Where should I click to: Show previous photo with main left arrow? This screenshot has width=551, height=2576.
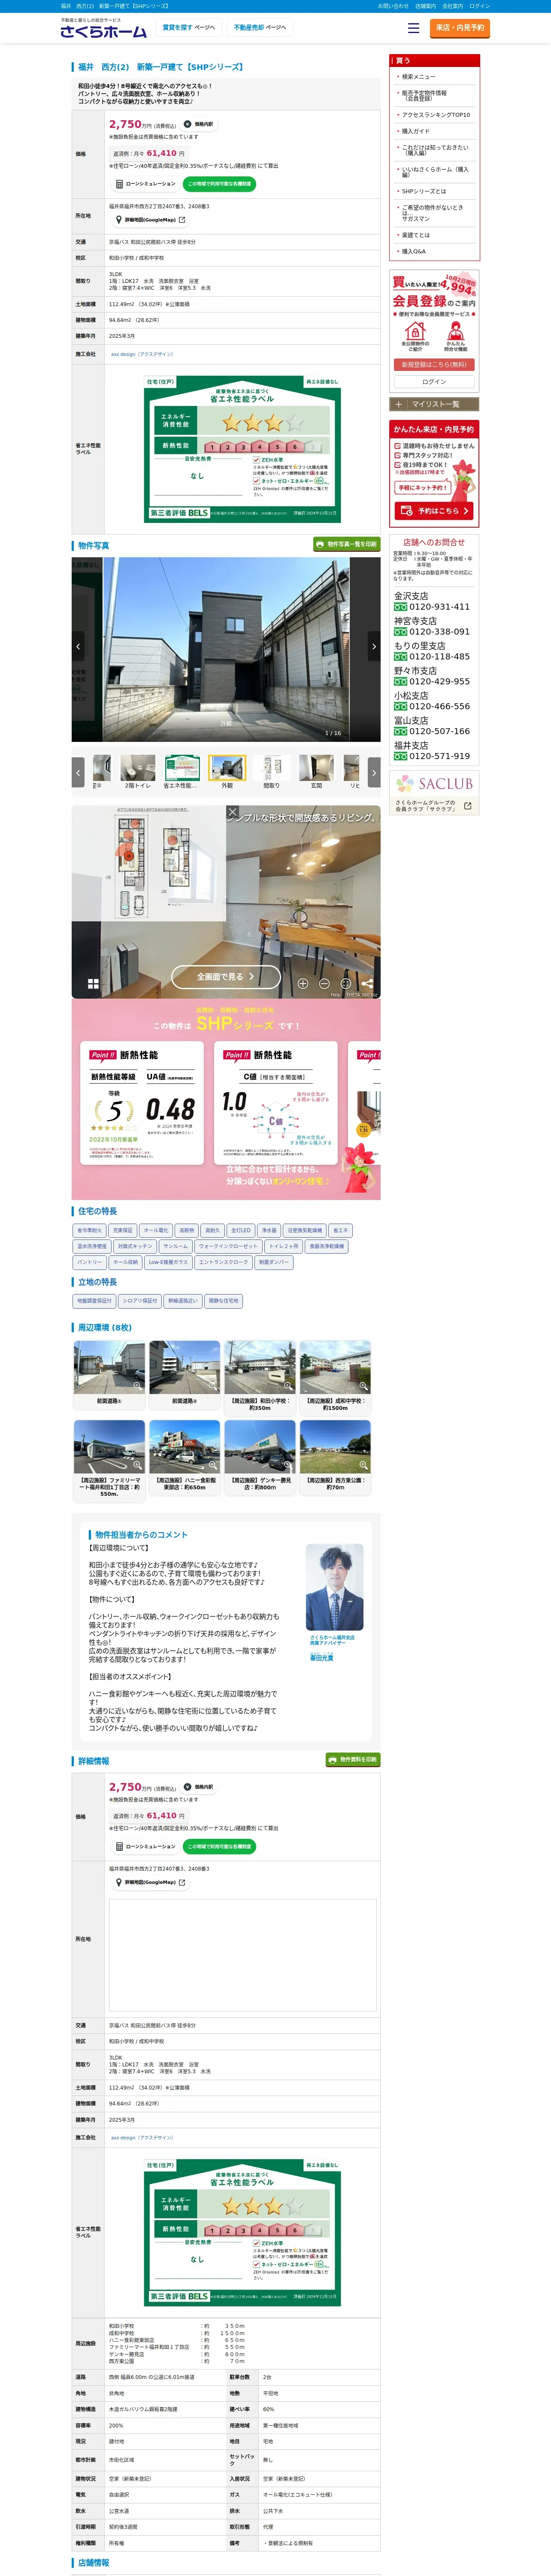click(78, 647)
